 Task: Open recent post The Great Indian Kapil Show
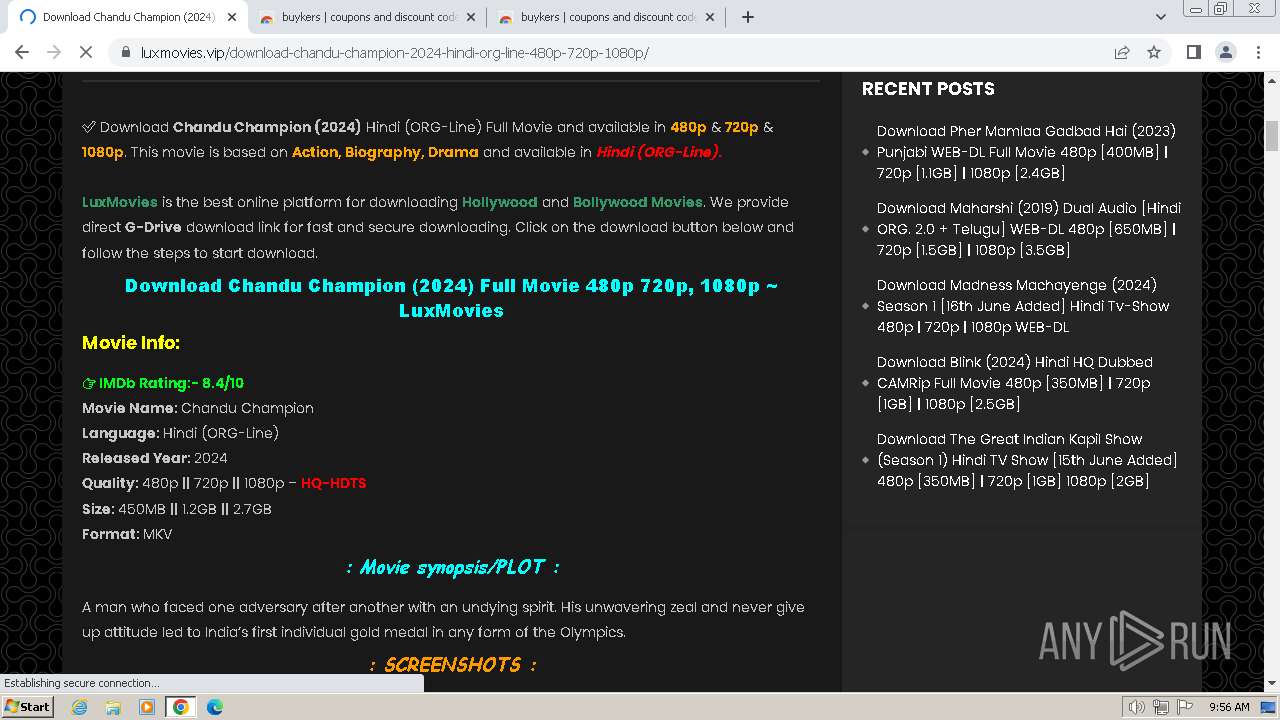click(x=1027, y=460)
